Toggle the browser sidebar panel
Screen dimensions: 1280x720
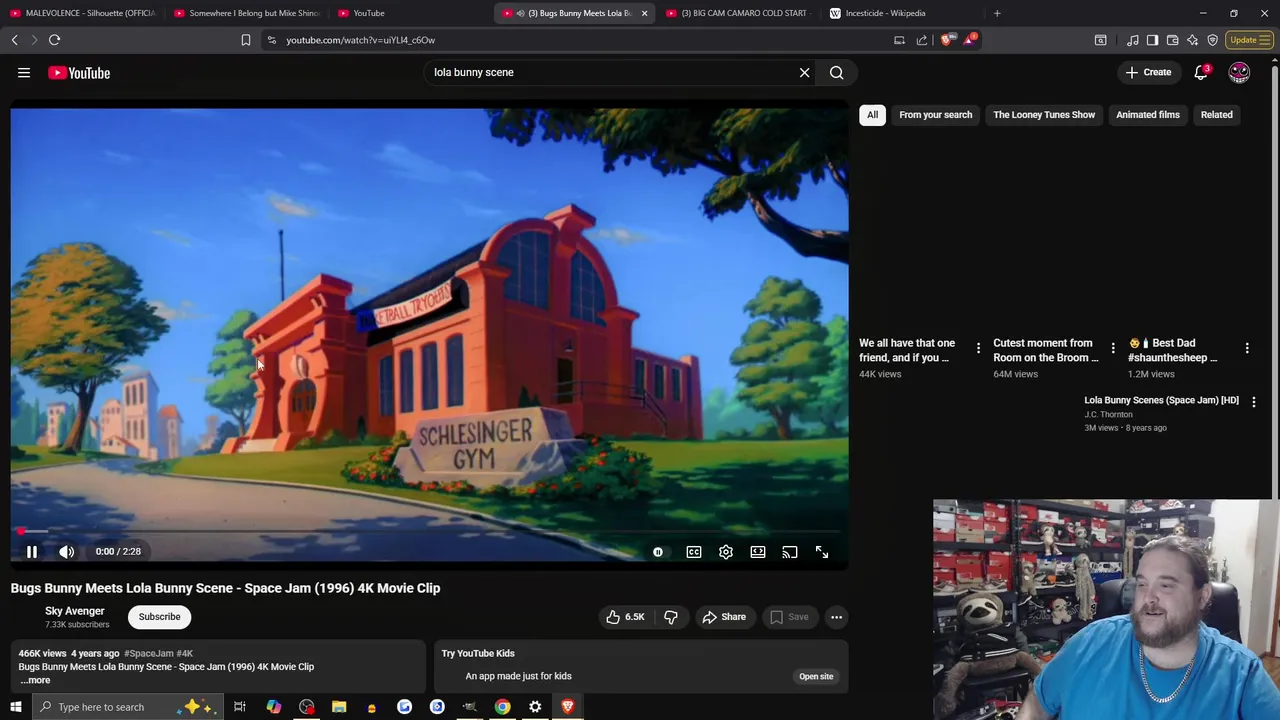(1152, 40)
